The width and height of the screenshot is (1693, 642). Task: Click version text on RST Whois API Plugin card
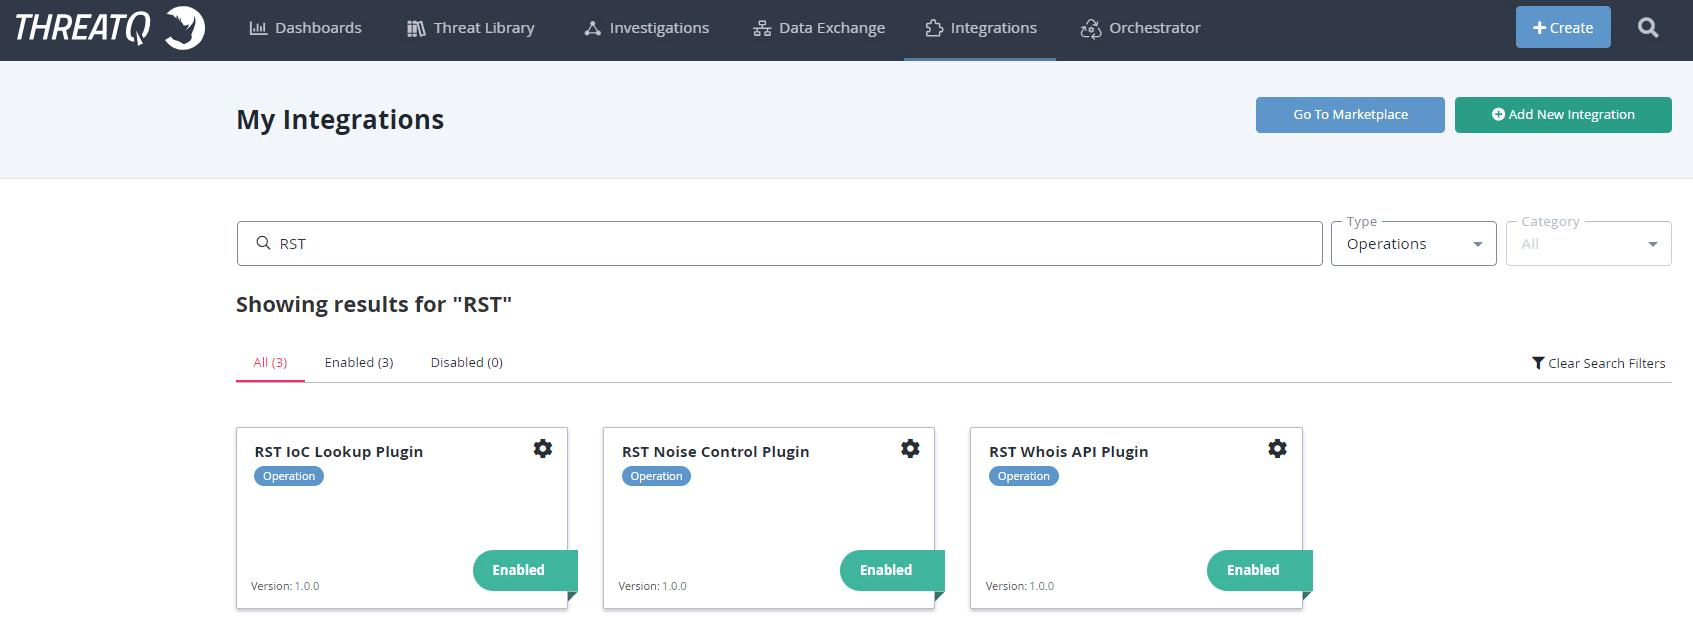(1020, 586)
